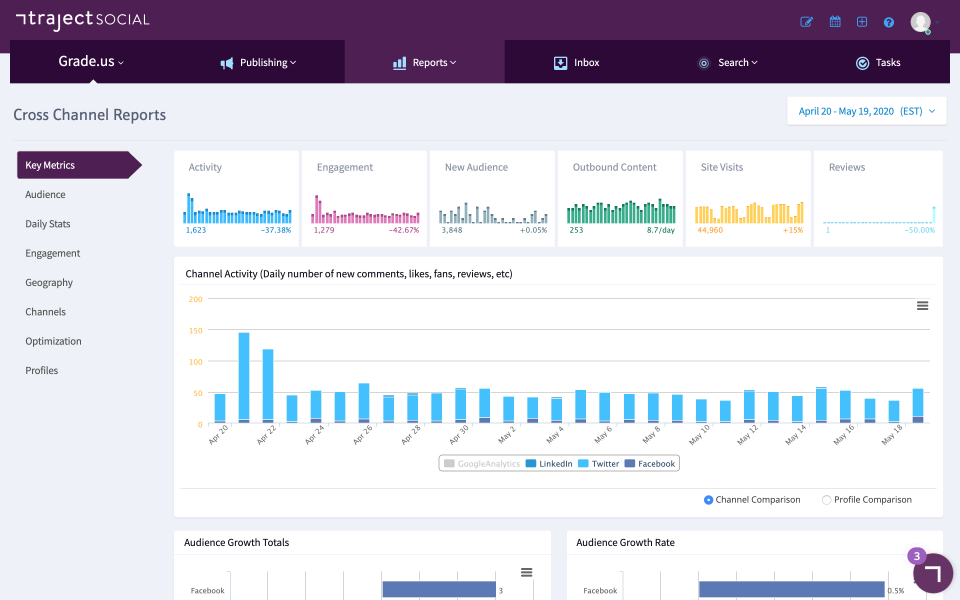Click the compose post pencil icon
Viewport: 960px width, 600px height.
click(807, 22)
